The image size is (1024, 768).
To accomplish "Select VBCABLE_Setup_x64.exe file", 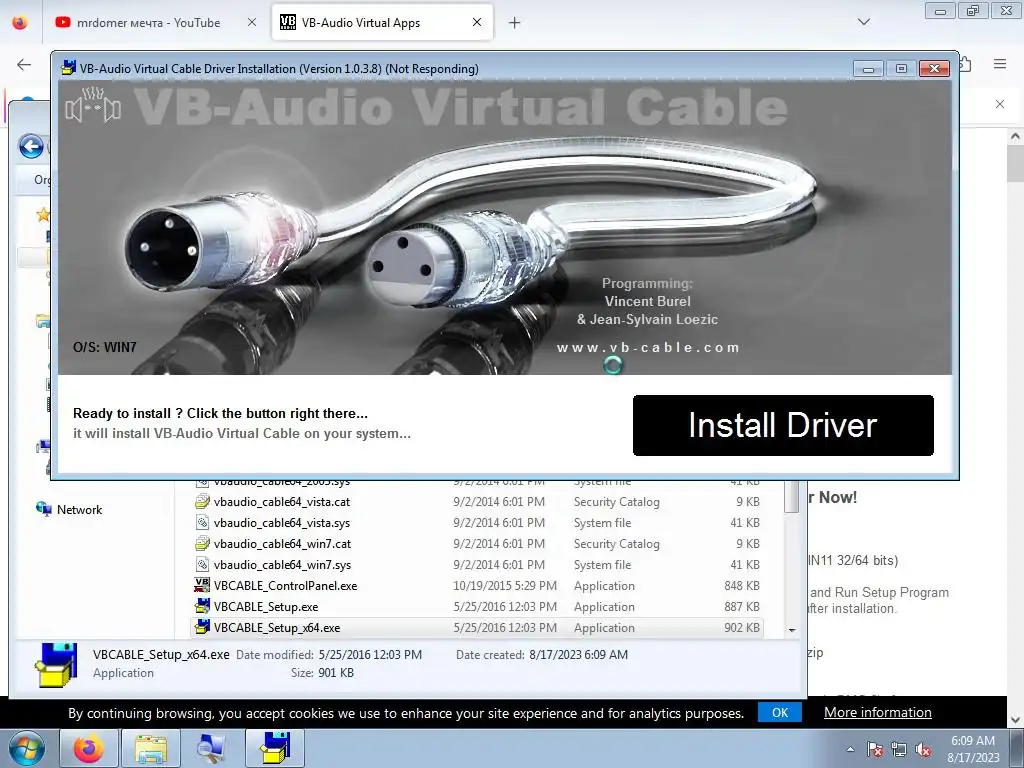I will [477, 627].
